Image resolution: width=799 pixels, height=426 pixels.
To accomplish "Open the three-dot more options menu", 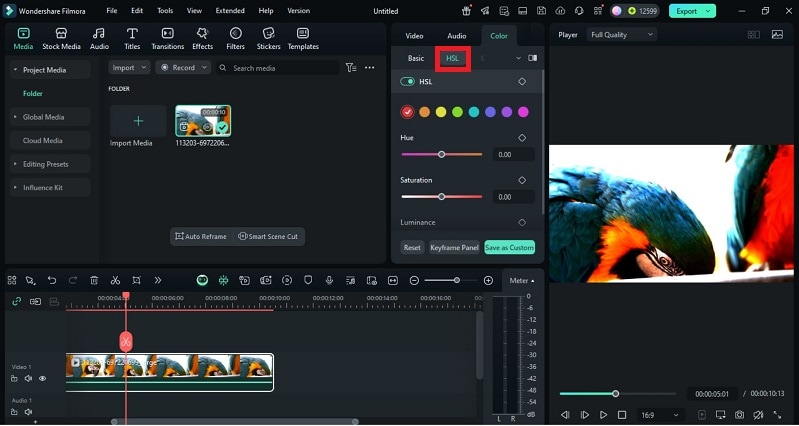I will tap(370, 68).
